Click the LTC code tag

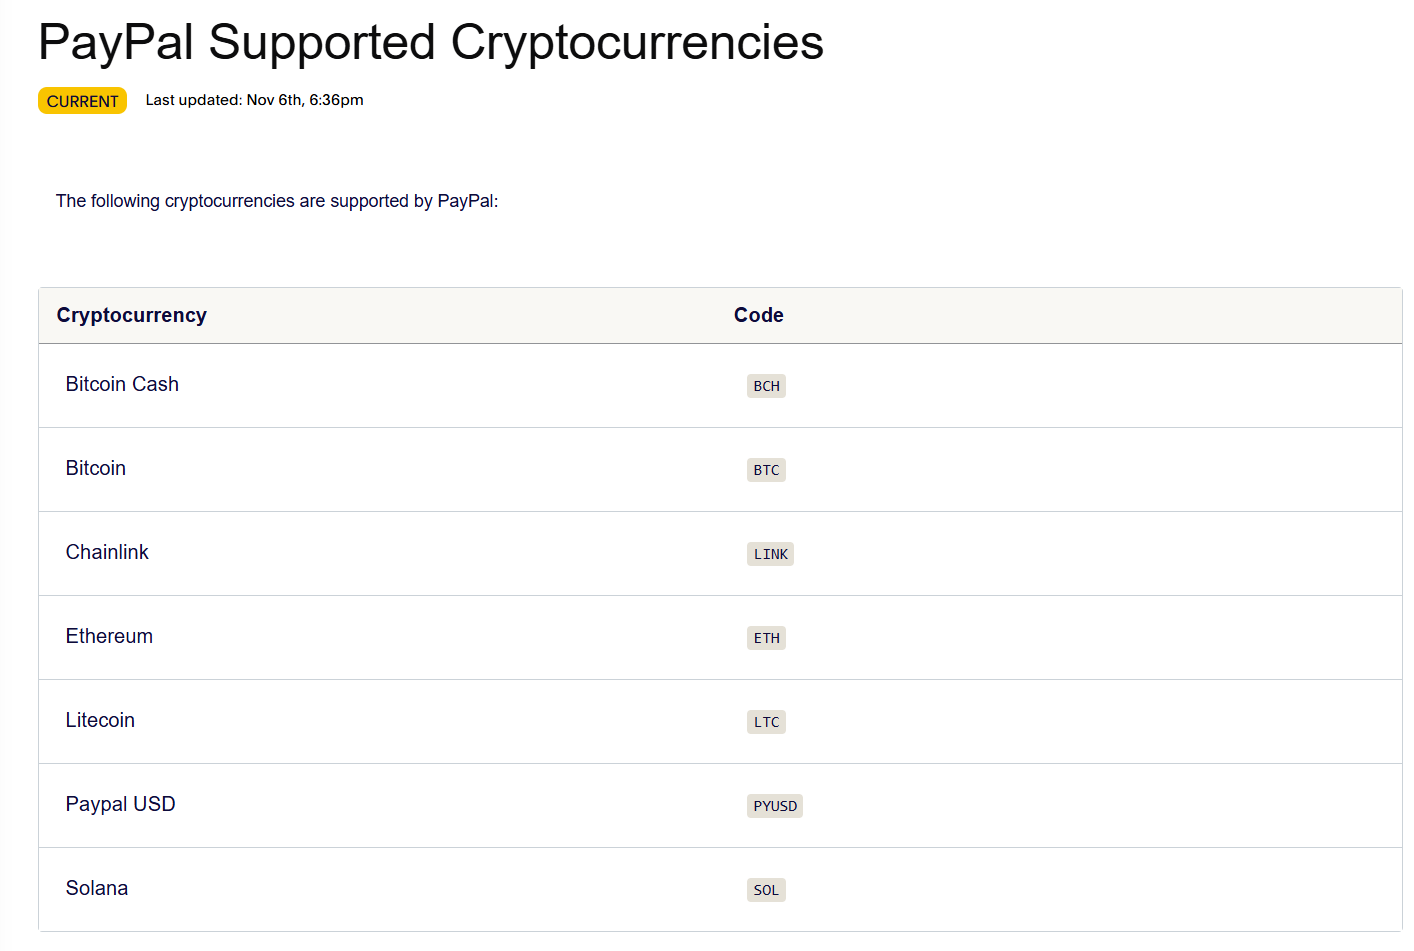tap(766, 722)
